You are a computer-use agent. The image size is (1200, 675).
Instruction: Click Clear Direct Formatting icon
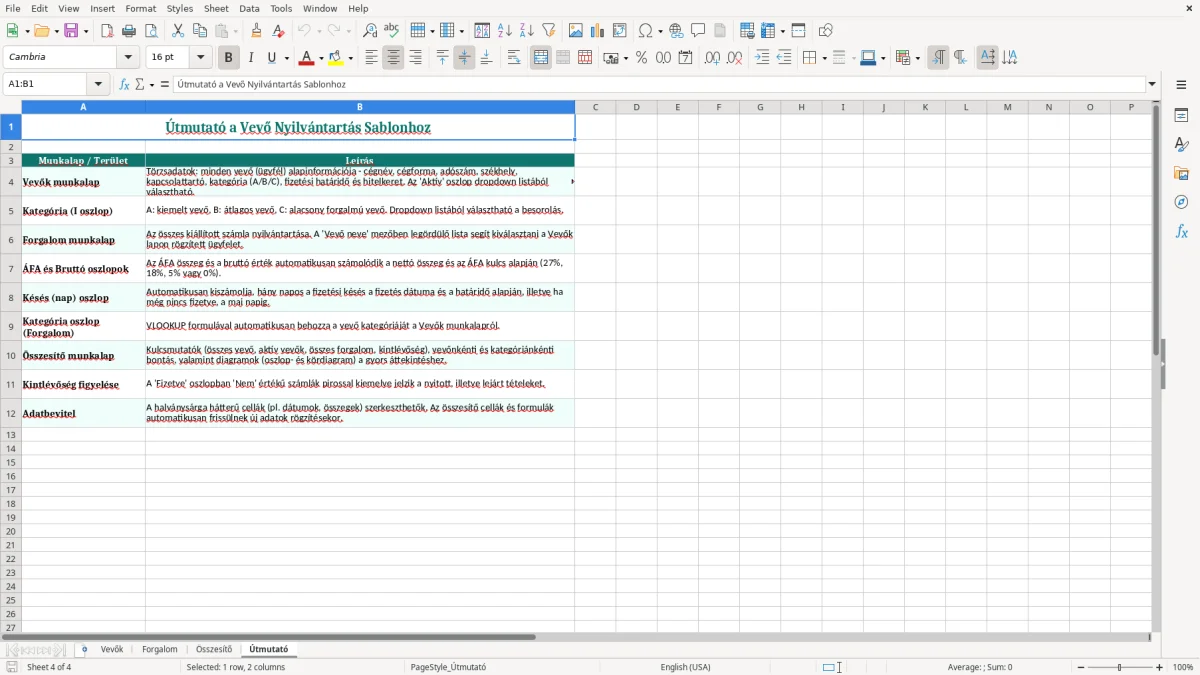(278, 31)
